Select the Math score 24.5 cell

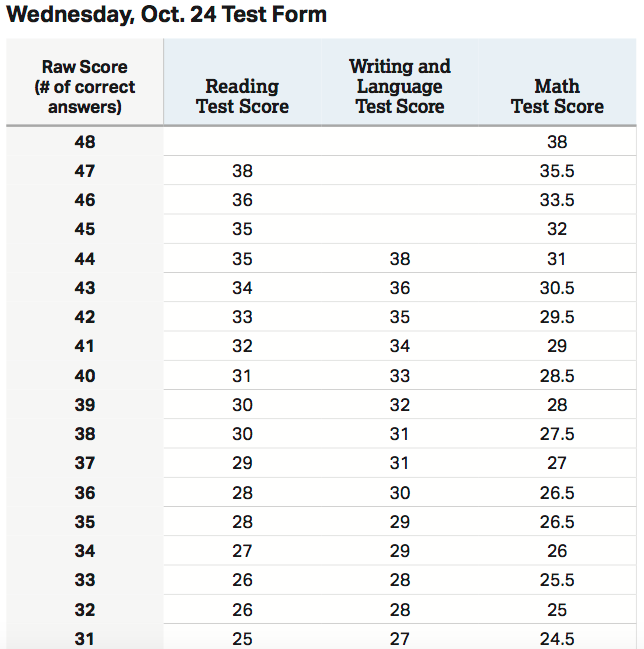557,639
